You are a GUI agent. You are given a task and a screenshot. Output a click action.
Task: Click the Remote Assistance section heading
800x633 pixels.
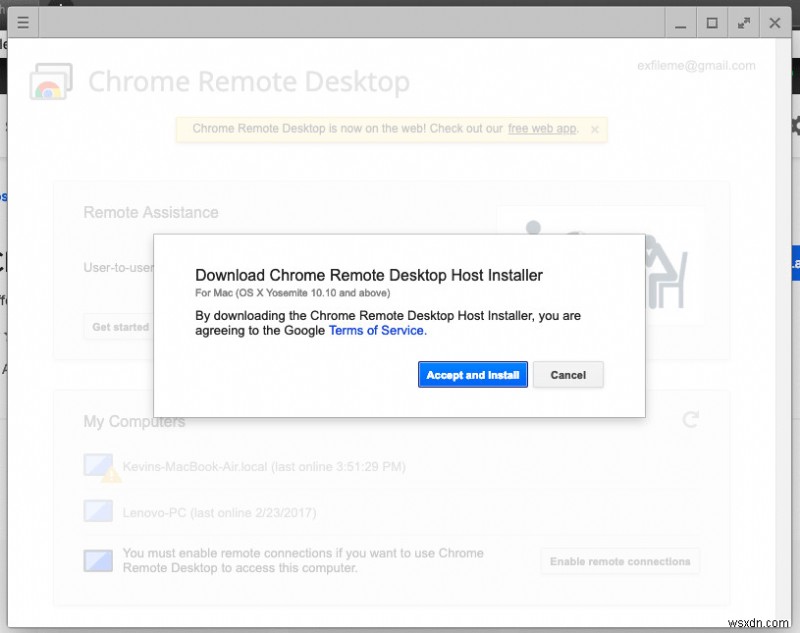[150, 212]
